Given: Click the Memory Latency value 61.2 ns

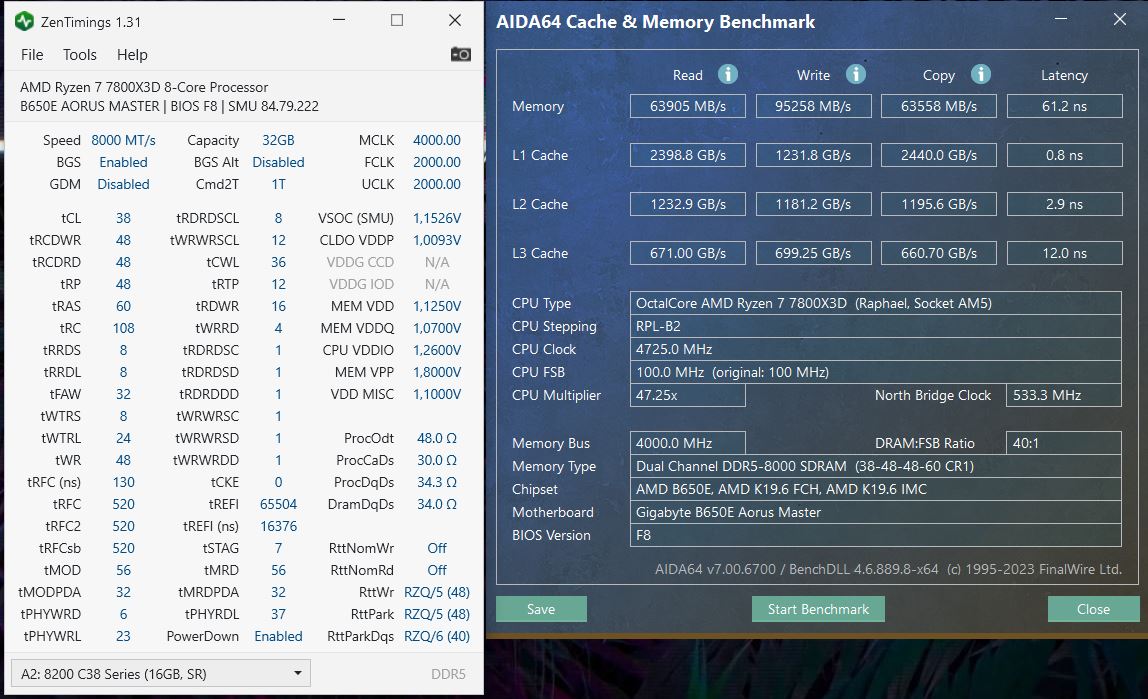Looking at the screenshot, I should click(x=1065, y=106).
